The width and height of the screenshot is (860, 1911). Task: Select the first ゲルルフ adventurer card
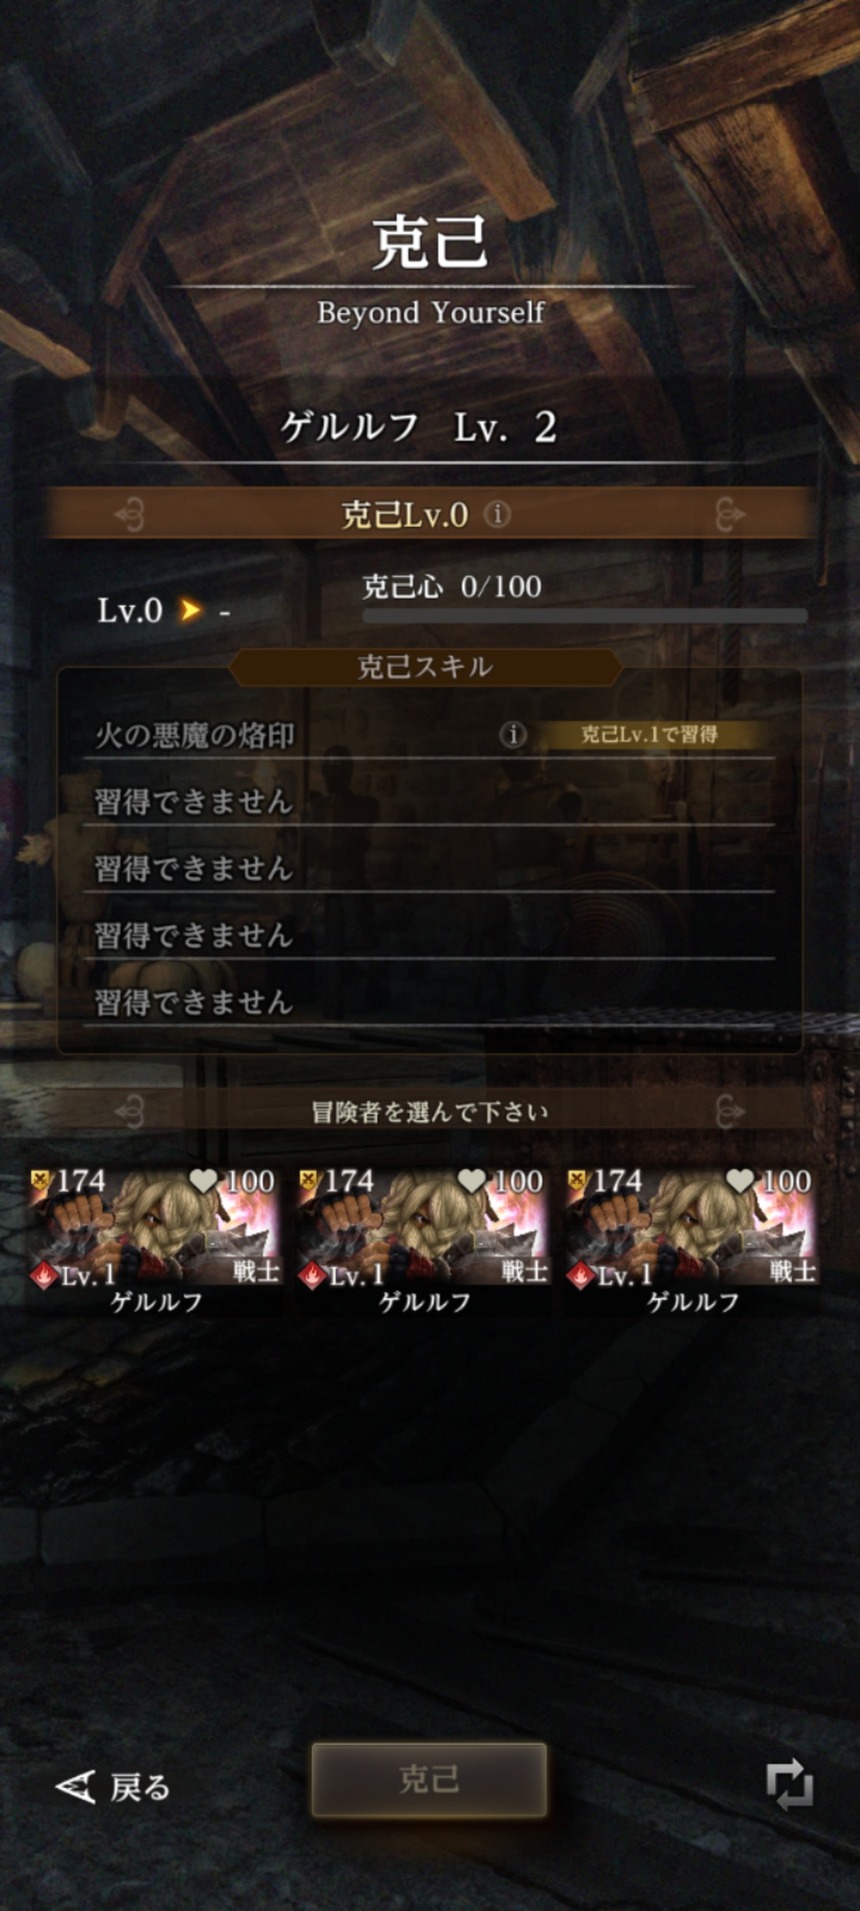pos(155,1241)
